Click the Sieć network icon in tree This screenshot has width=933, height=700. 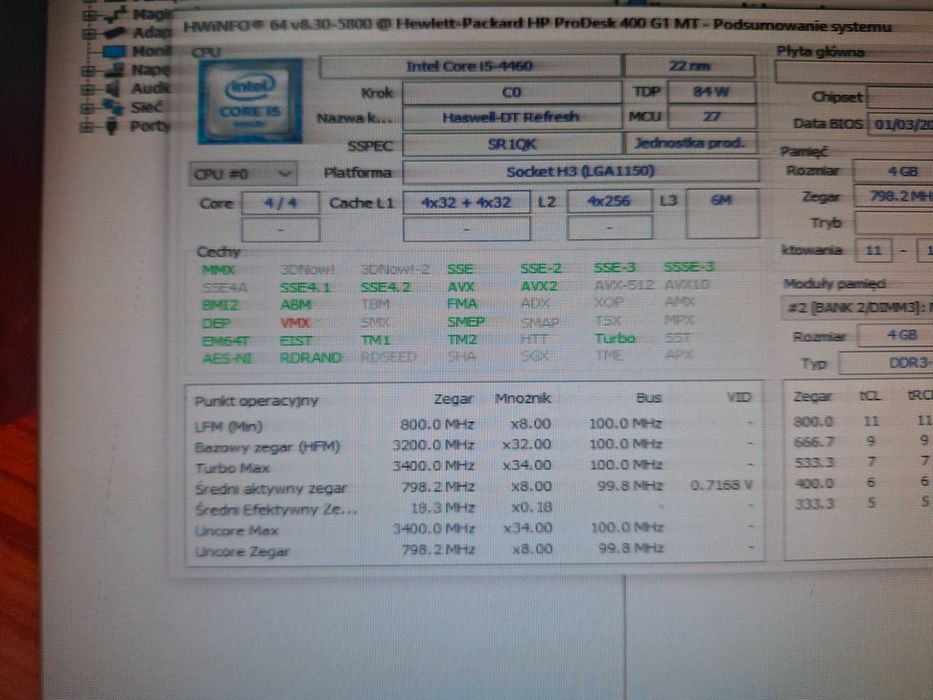[112, 107]
